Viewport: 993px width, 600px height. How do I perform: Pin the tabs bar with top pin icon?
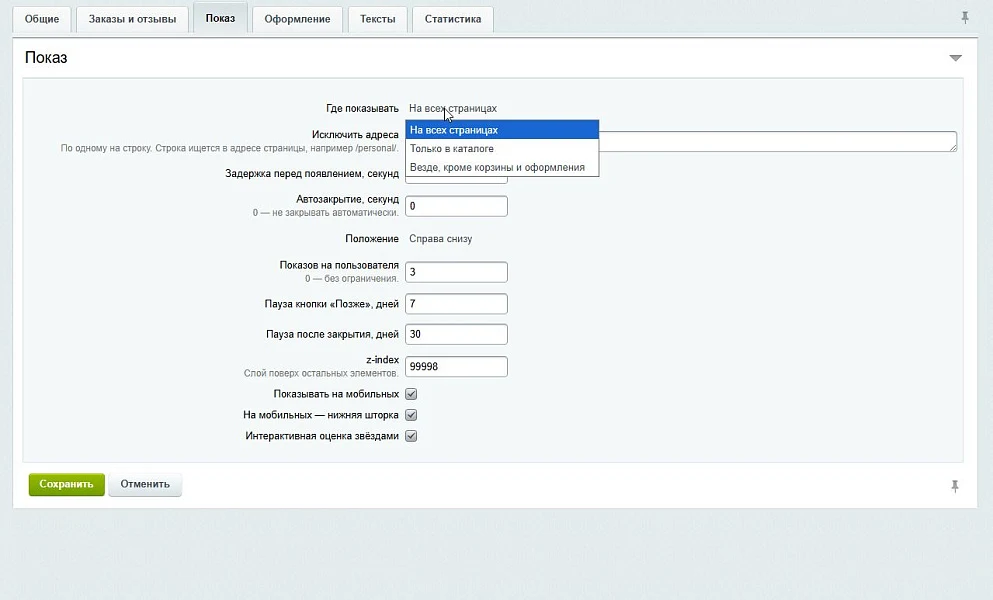click(965, 18)
